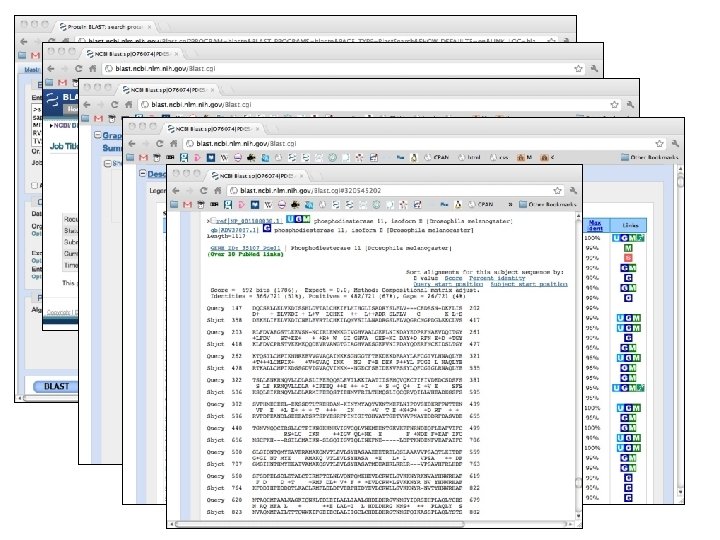Sort alignments by Query start position
Screen dimensions: 720x540
click(x=448, y=284)
